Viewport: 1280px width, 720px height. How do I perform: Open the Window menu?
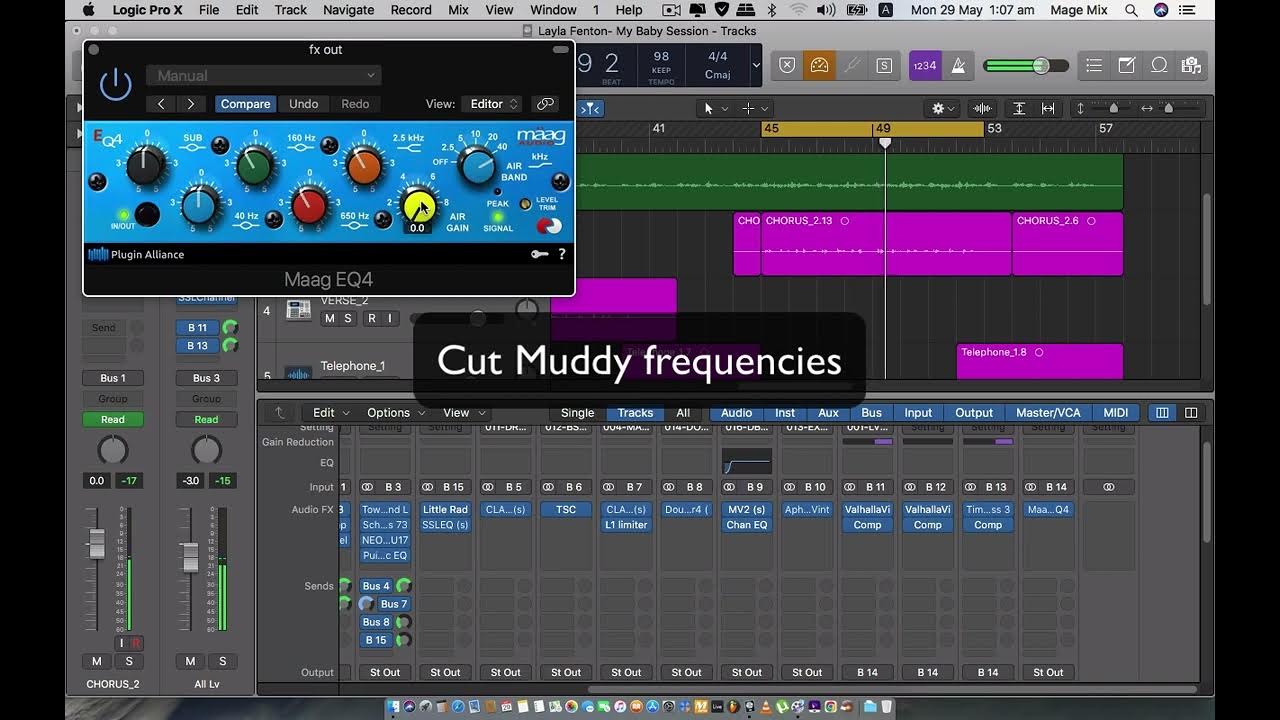tap(553, 10)
